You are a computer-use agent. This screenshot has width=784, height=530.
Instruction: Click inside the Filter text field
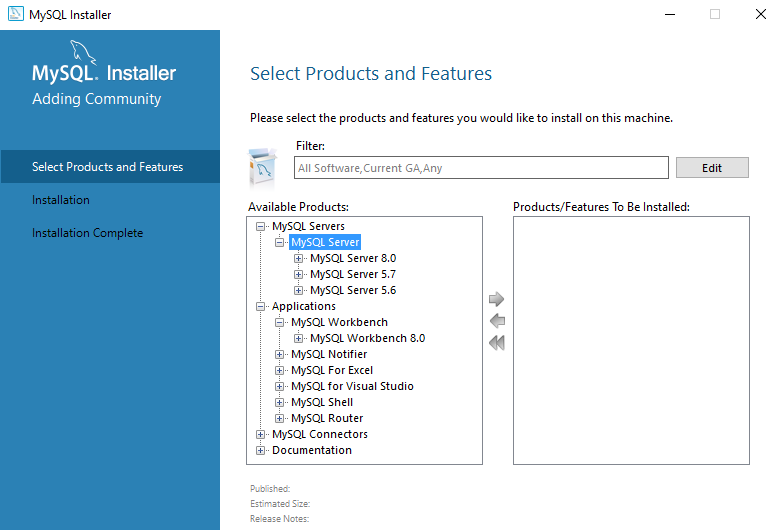(x=481, y=168)
